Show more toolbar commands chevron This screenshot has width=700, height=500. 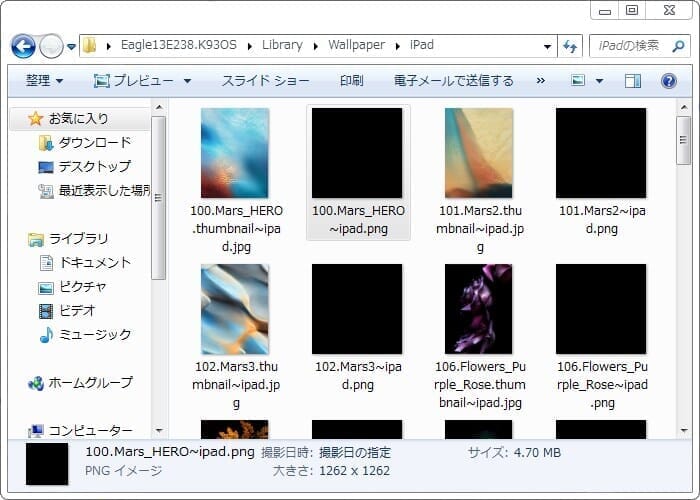(x=541, y=81)
